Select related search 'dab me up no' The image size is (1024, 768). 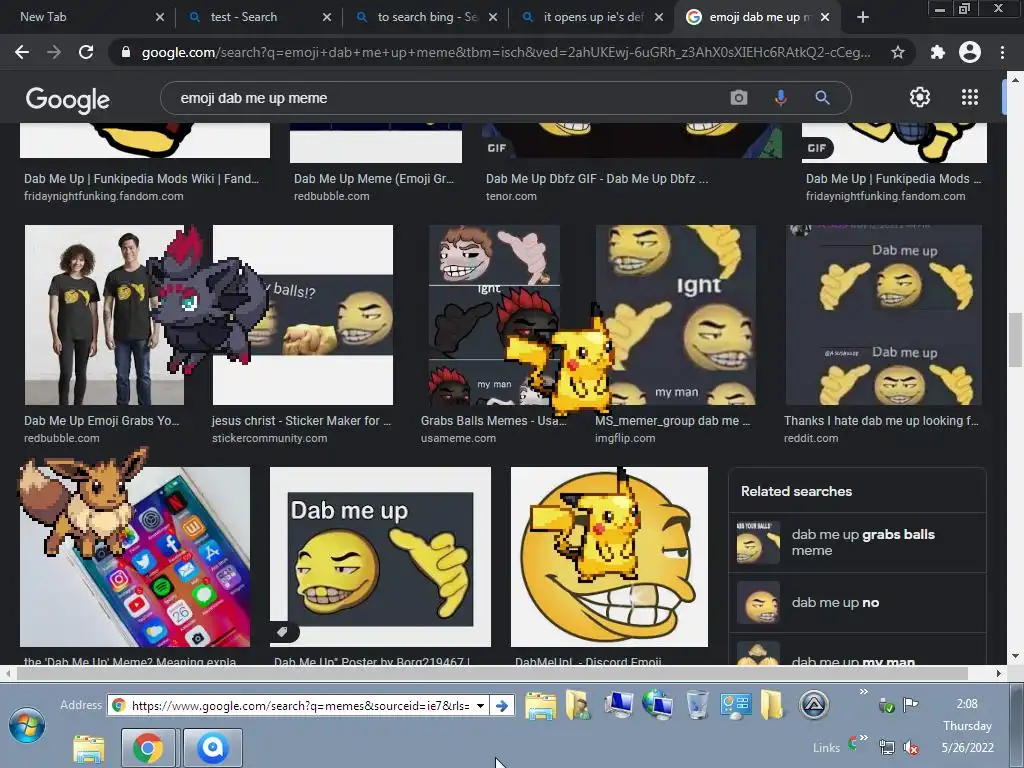857,602
